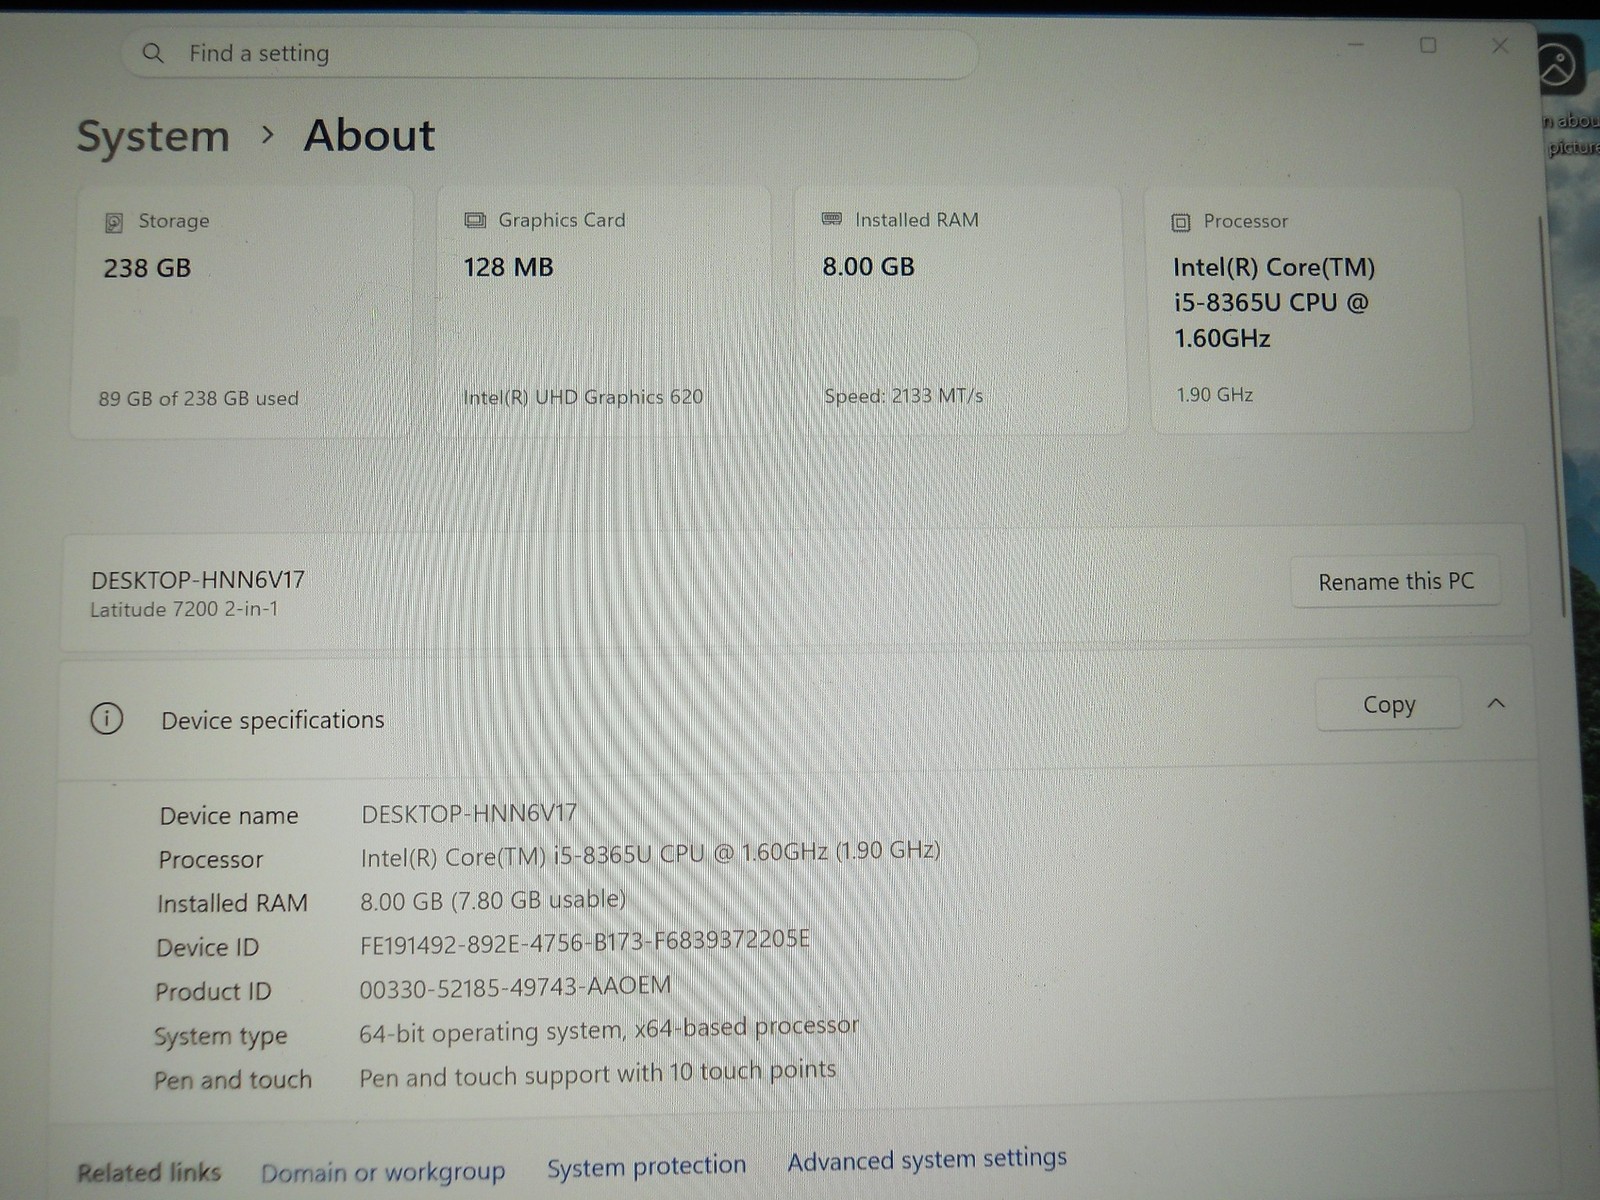Open Advanced system settings link
The image size is (1600, 1200).
click(927, 1160)
